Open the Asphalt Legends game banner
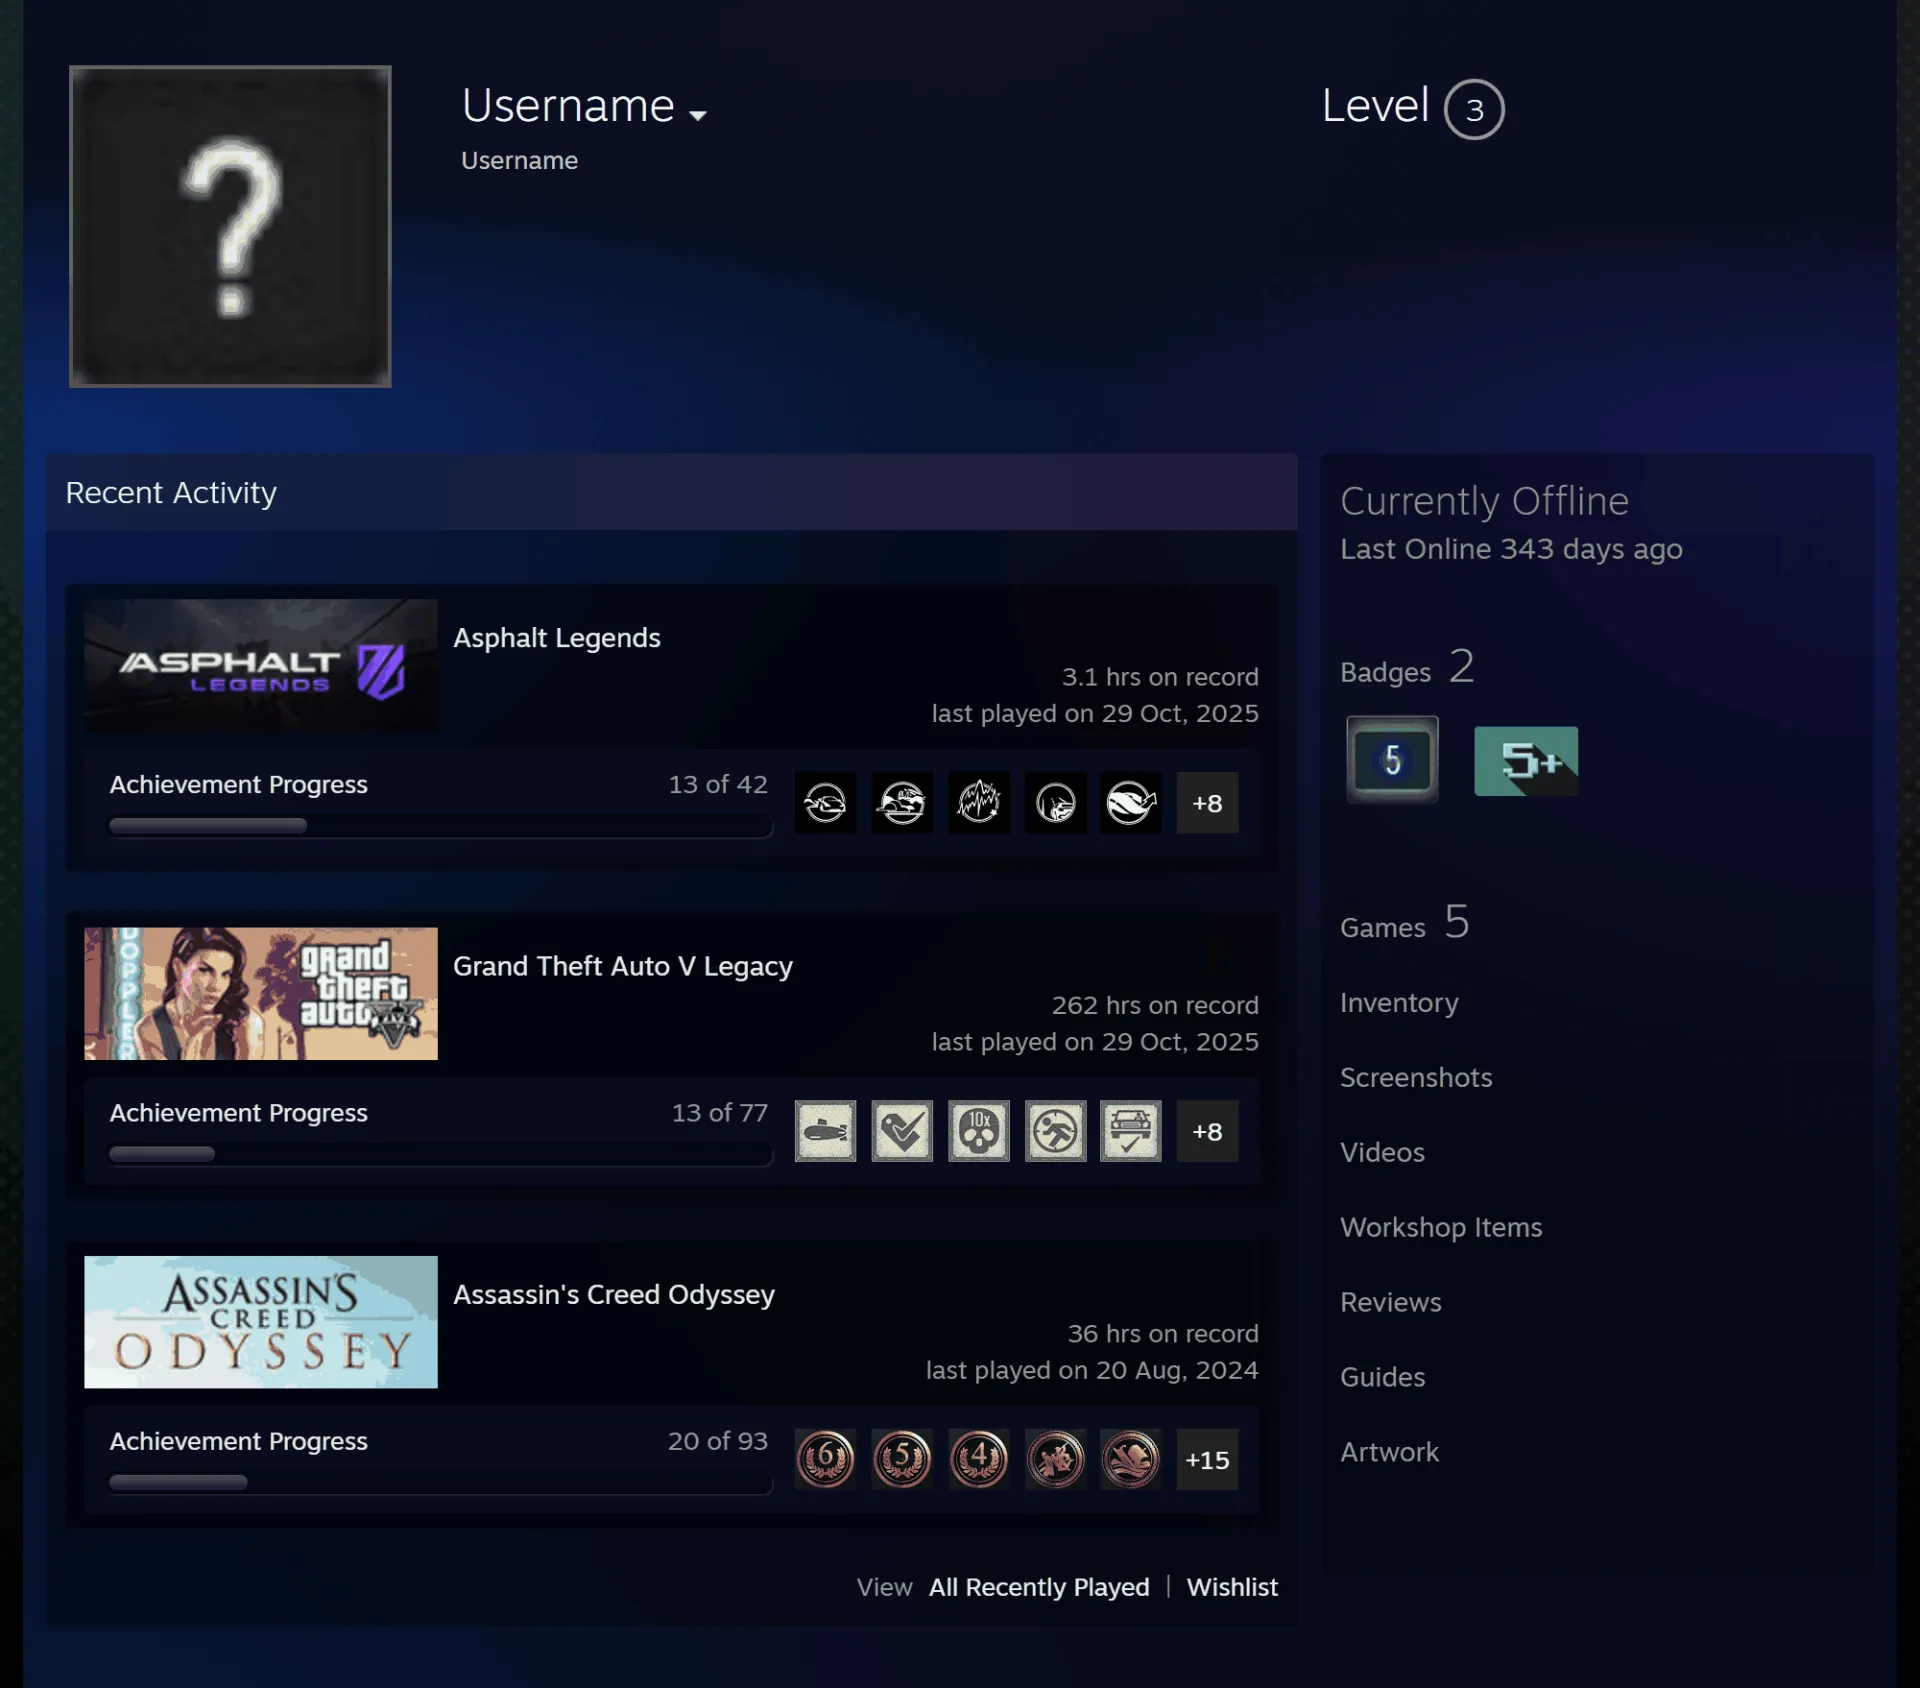The height and width of the screenshot is (1688, 1920). tap(260, 665)
